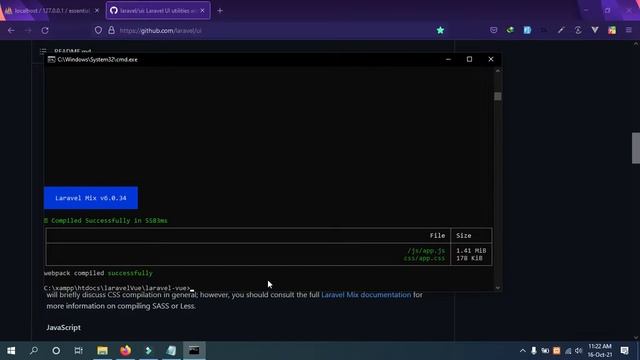Open the Pocket save icon

[x=493, y=30]
